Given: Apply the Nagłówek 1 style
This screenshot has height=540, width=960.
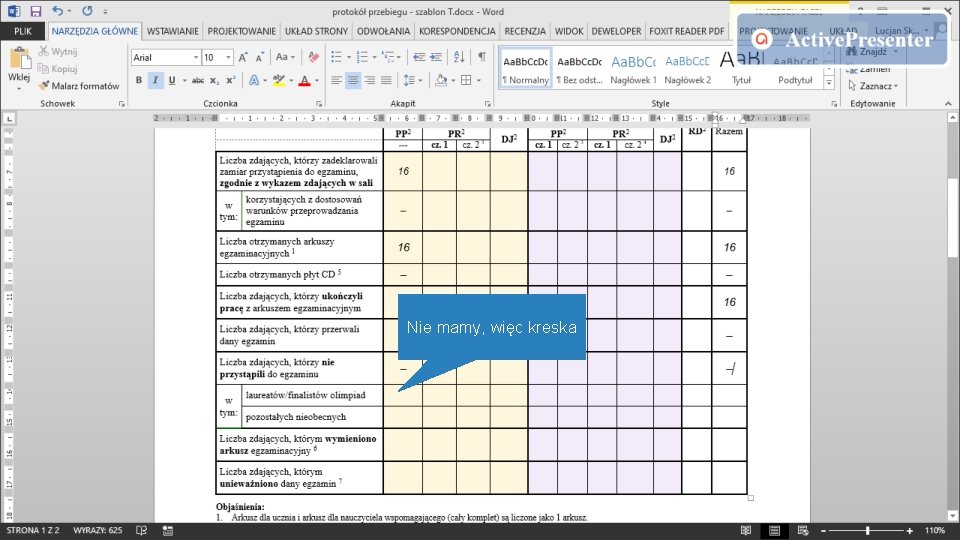Looking at the screenshot, I should click(633, 68).
